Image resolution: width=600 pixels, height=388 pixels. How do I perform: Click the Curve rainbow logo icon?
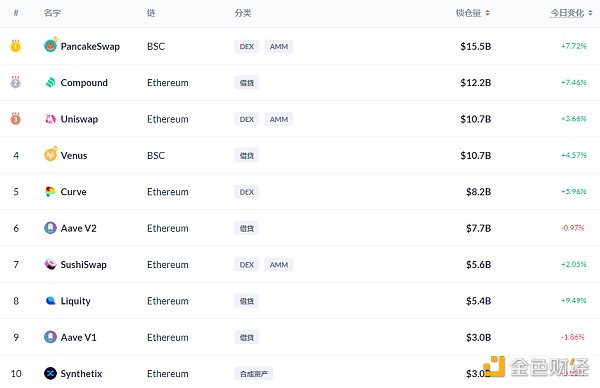51,192
